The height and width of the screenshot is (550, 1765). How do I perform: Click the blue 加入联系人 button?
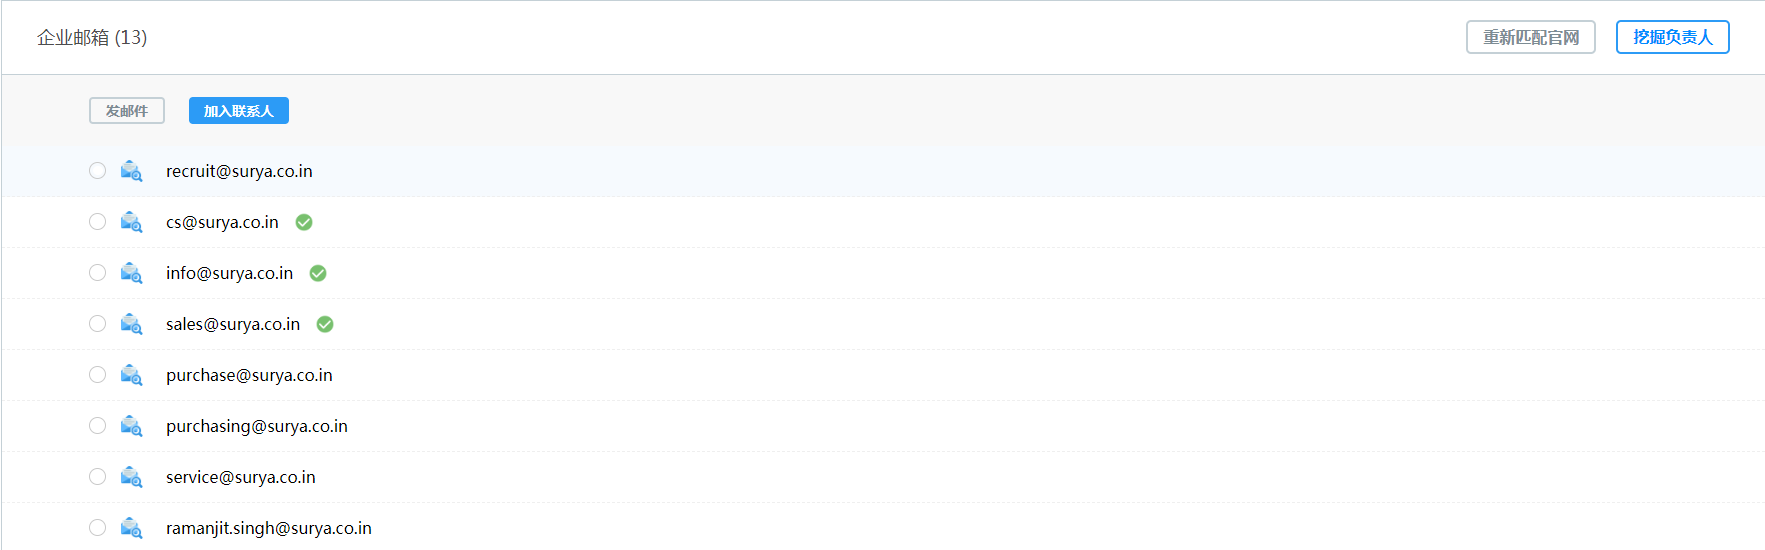pos(239,111)
